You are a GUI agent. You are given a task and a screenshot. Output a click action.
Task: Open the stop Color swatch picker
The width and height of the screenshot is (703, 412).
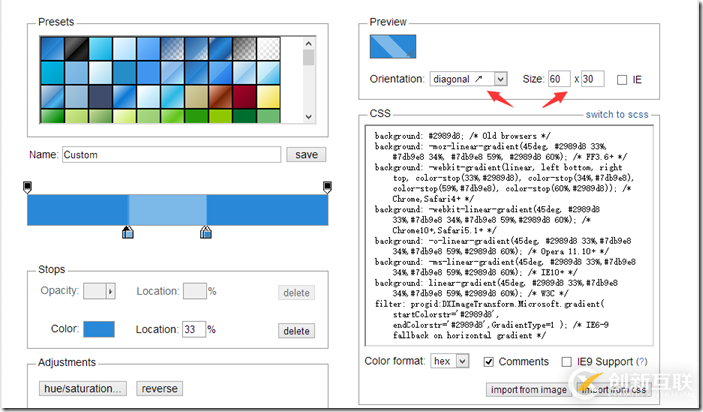(x=99, y=329)
